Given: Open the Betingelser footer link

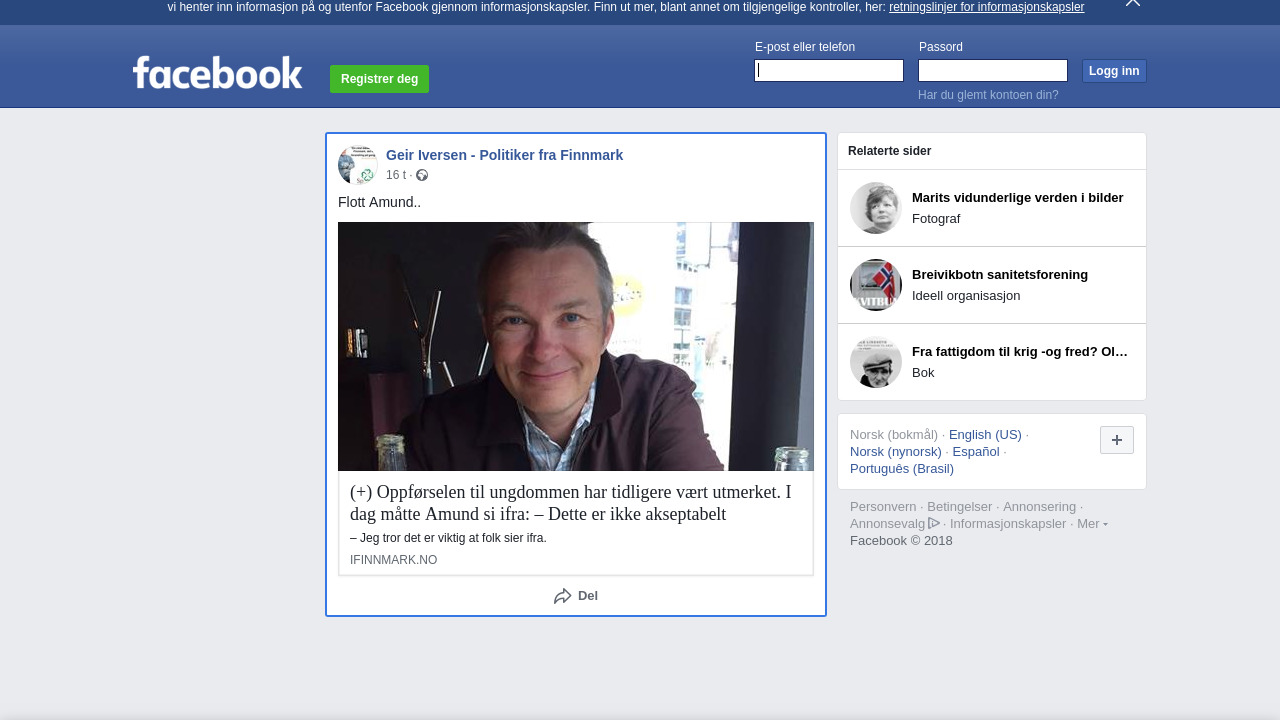Looking at the screenshot, I should (x=960, y=507).
